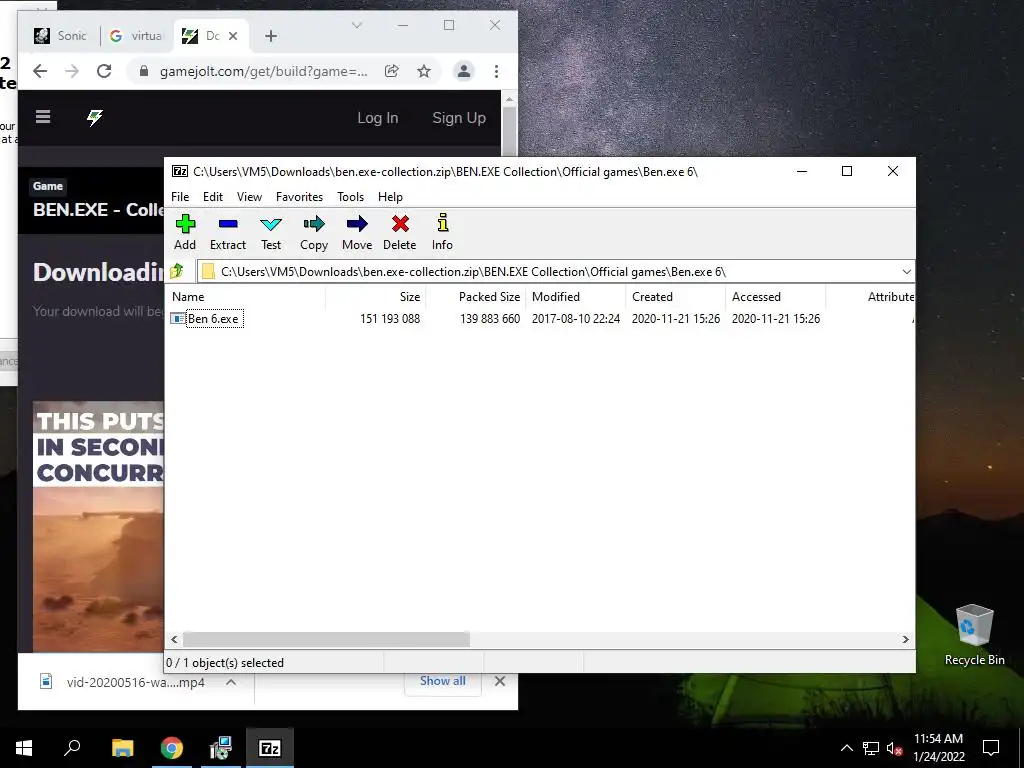Click Sign Up on Game Jolt

coord(459,118)
